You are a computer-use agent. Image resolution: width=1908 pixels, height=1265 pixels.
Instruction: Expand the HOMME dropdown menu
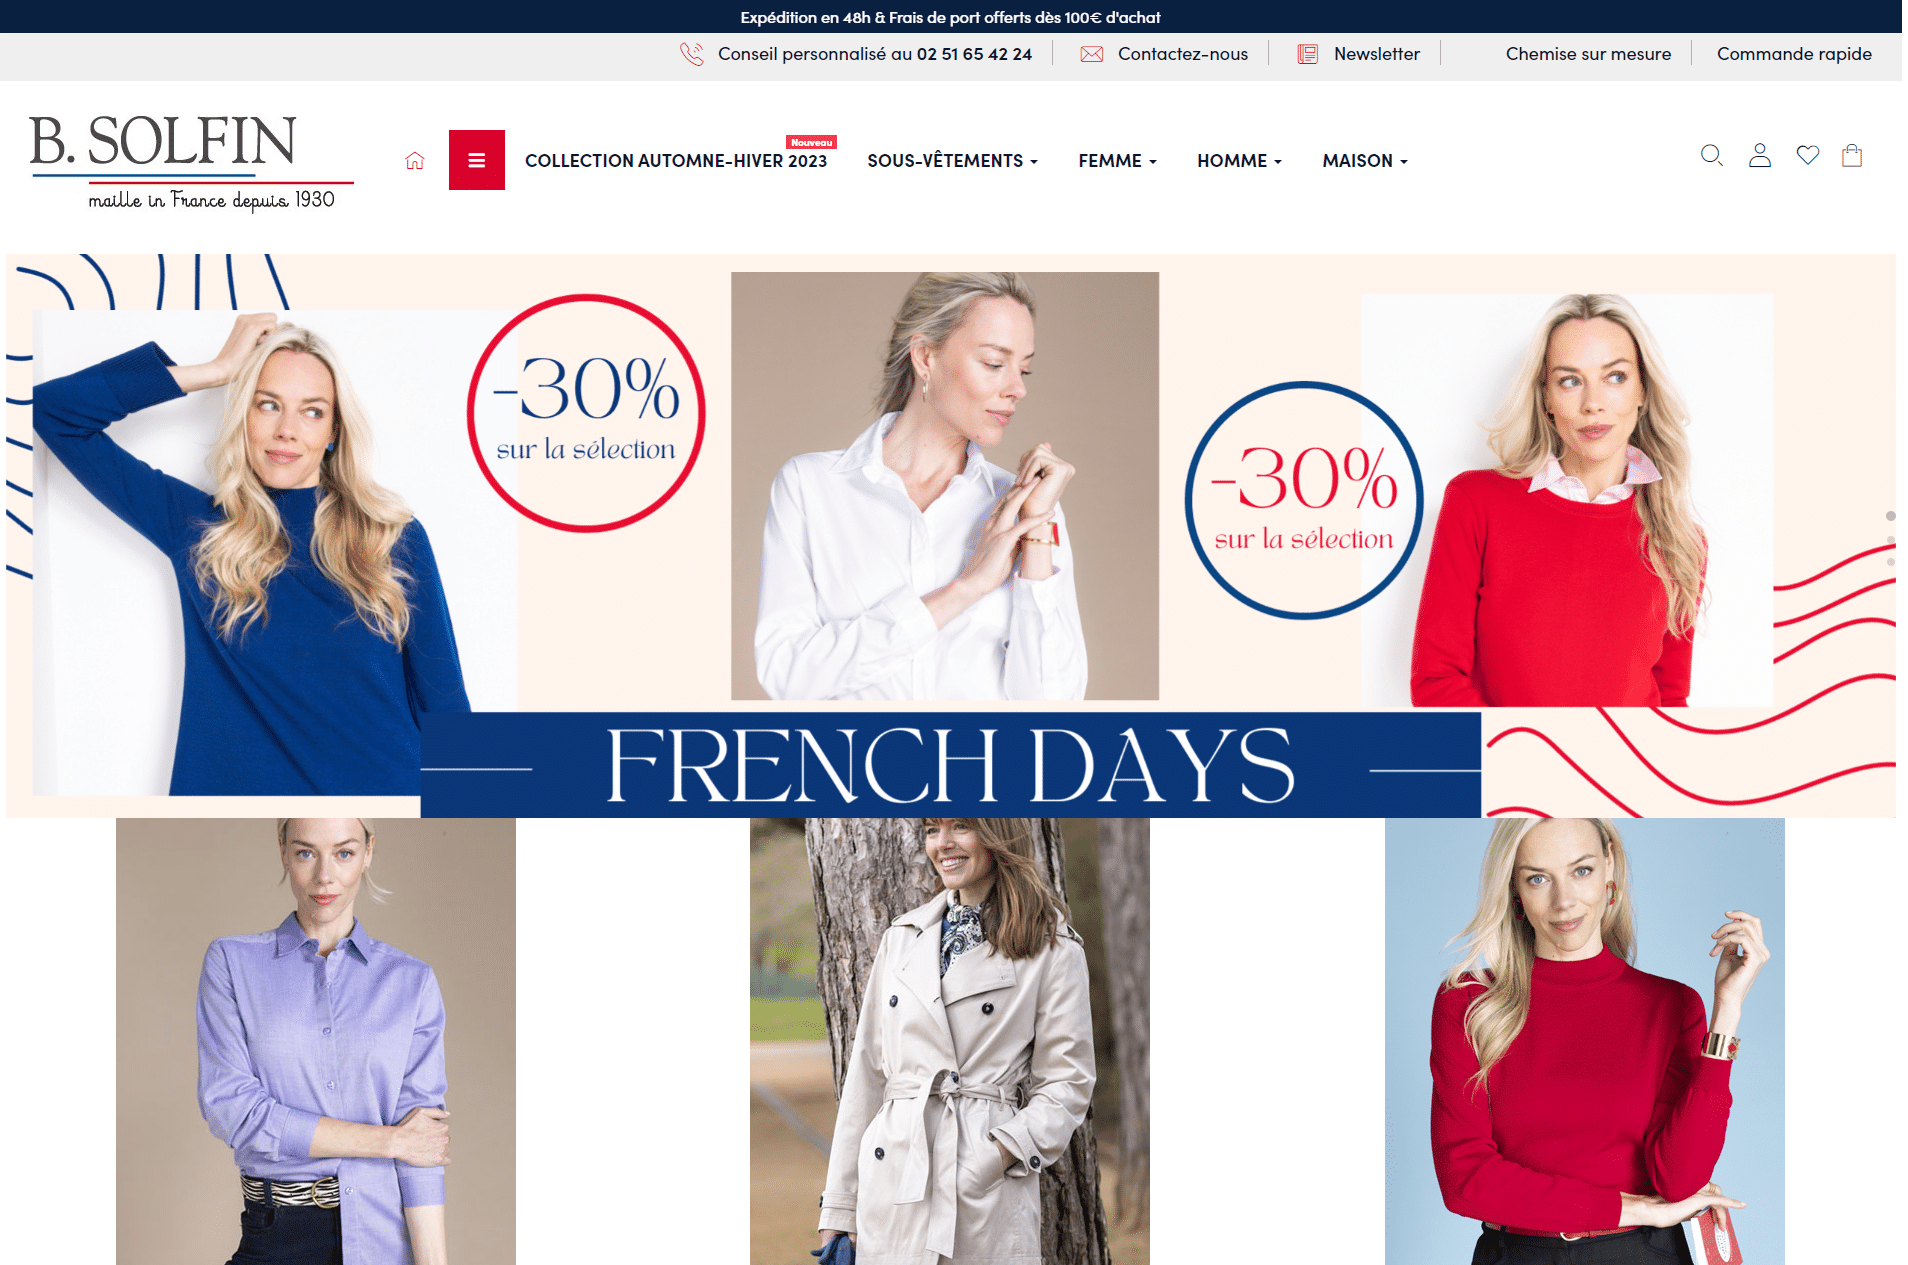click(x=1240, y=161)
